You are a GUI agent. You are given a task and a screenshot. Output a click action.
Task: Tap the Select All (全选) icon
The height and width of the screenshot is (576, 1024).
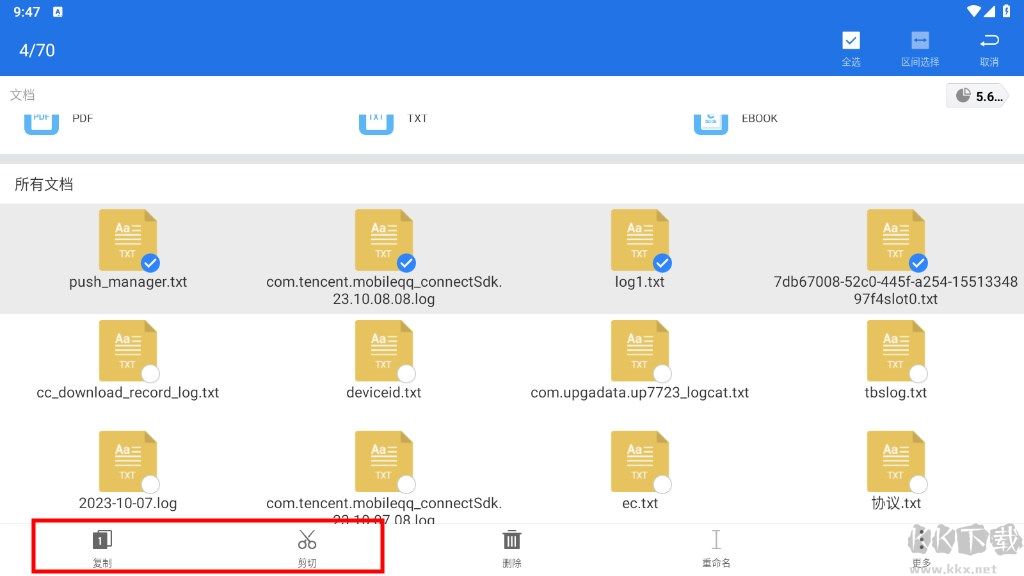[x=851, y=41]
